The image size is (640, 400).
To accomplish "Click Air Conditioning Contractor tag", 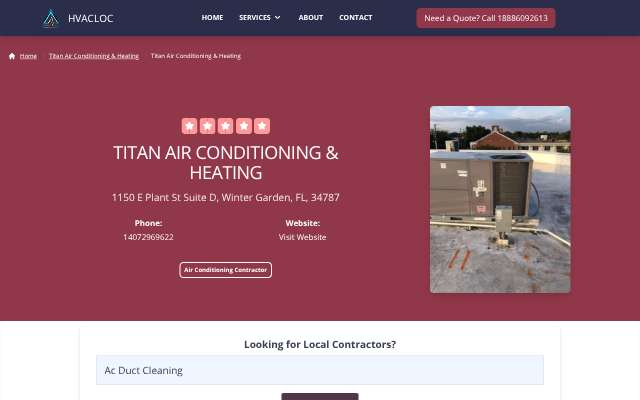I will (226, 270).
